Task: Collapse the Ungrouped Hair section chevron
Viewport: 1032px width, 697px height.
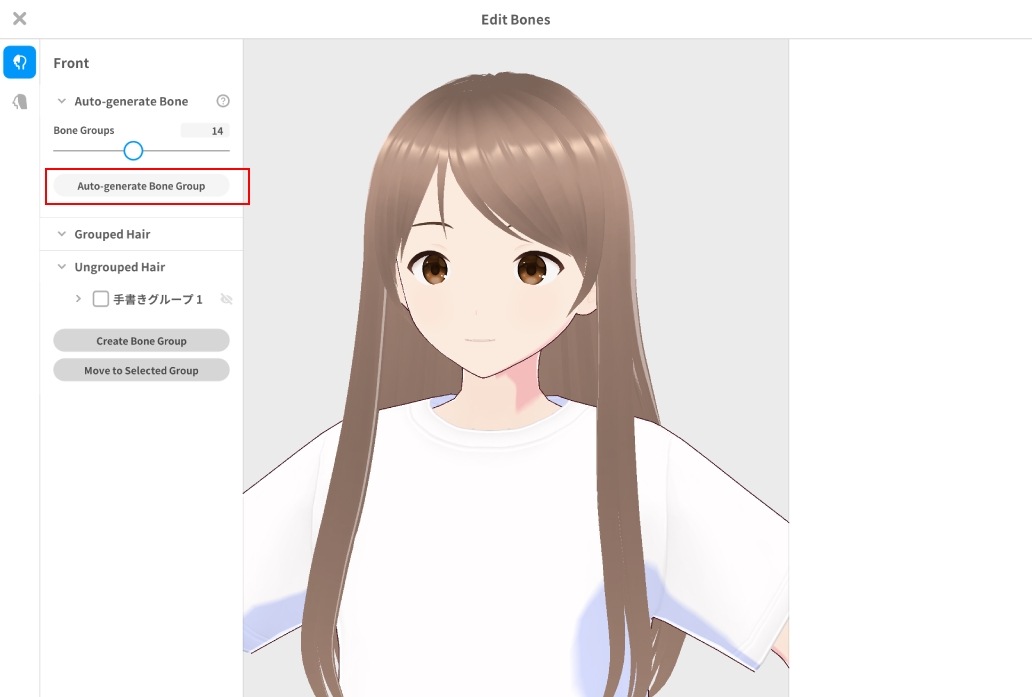Action: pyautogui.click(x=62, y=267)
